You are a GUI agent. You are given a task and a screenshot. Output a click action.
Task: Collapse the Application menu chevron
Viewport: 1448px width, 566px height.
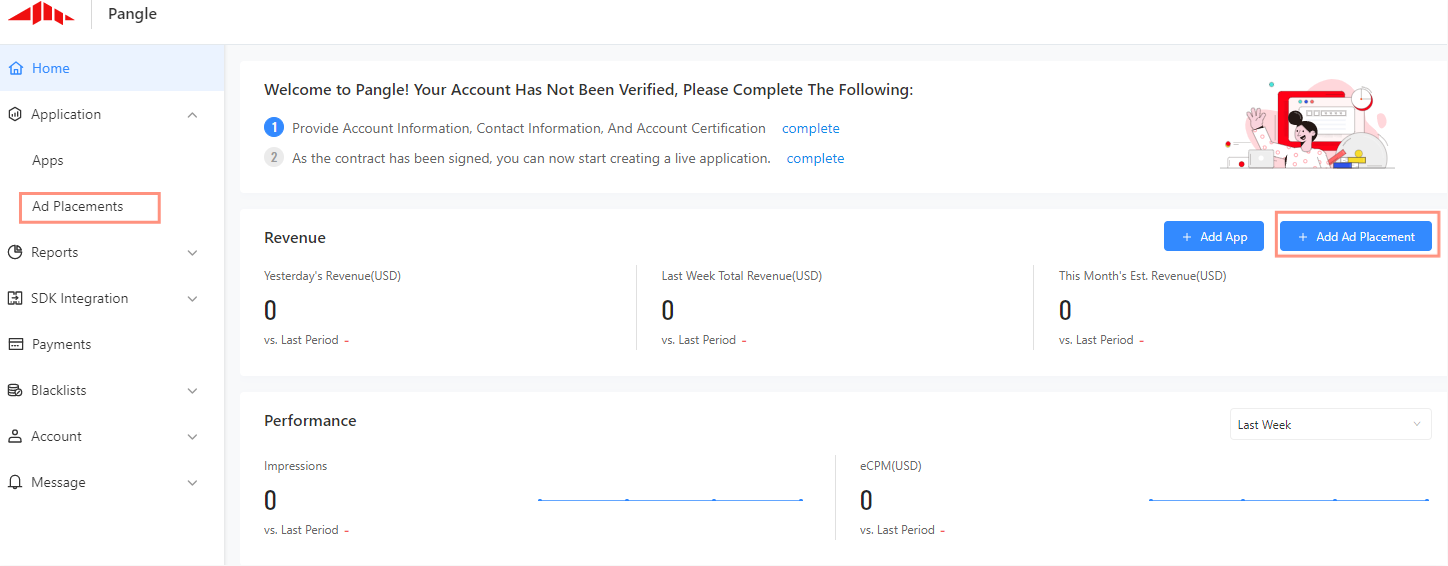pos(193,115)
